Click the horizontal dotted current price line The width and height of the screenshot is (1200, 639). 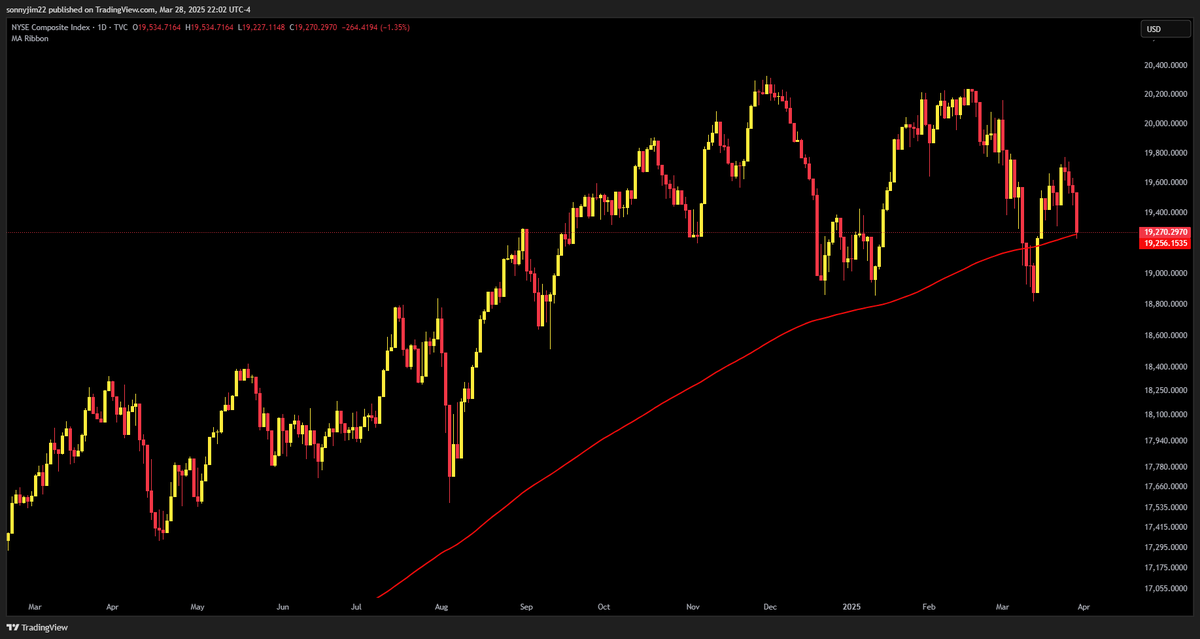[x=570, y=233]
